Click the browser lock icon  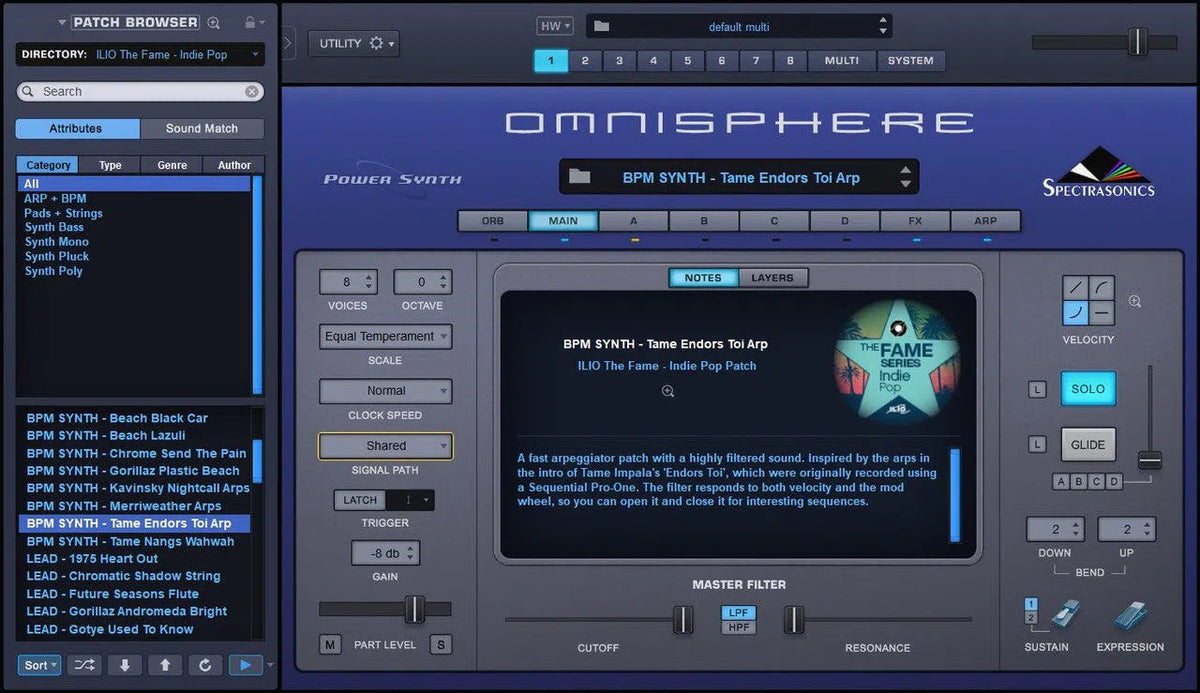(x=250, y=22)
